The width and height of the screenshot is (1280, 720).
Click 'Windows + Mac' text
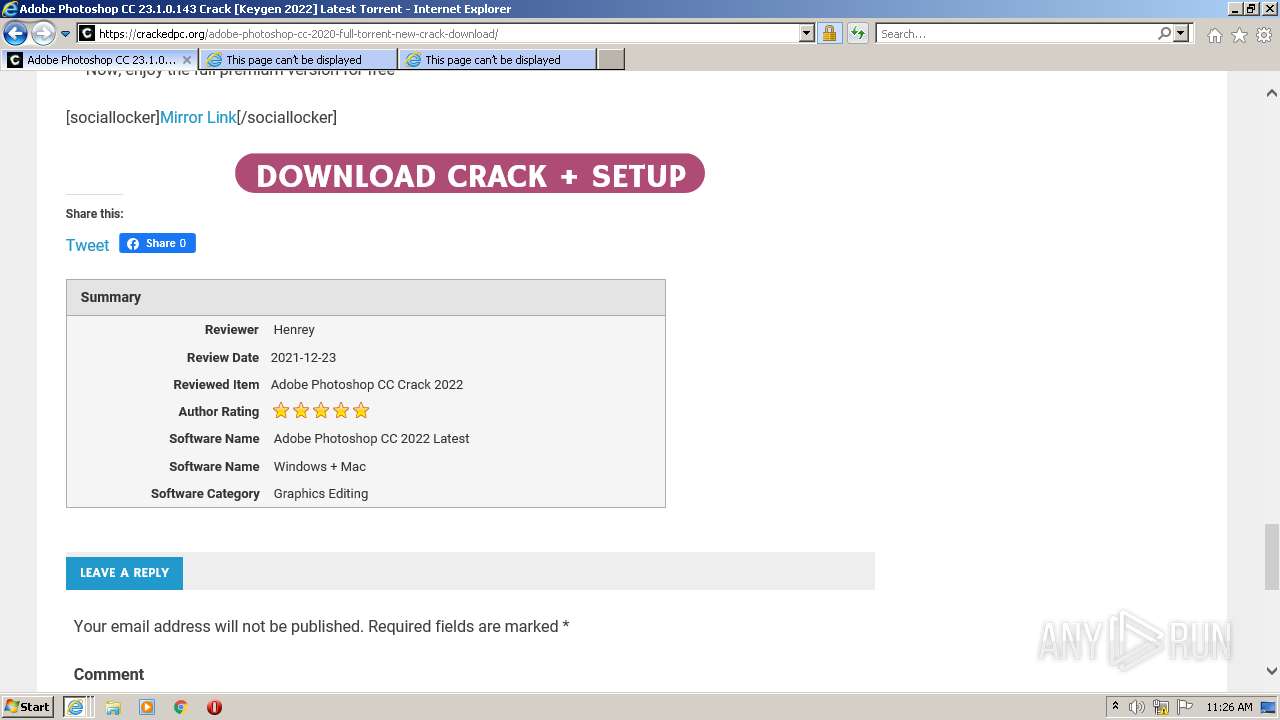pos(320,467)
